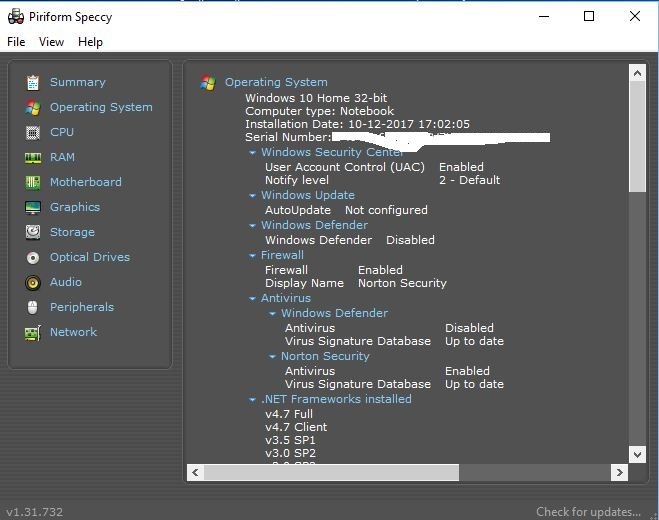Select the Graphics monitor icon
Viewport: 659px width, 520px height.
point(33,207)
